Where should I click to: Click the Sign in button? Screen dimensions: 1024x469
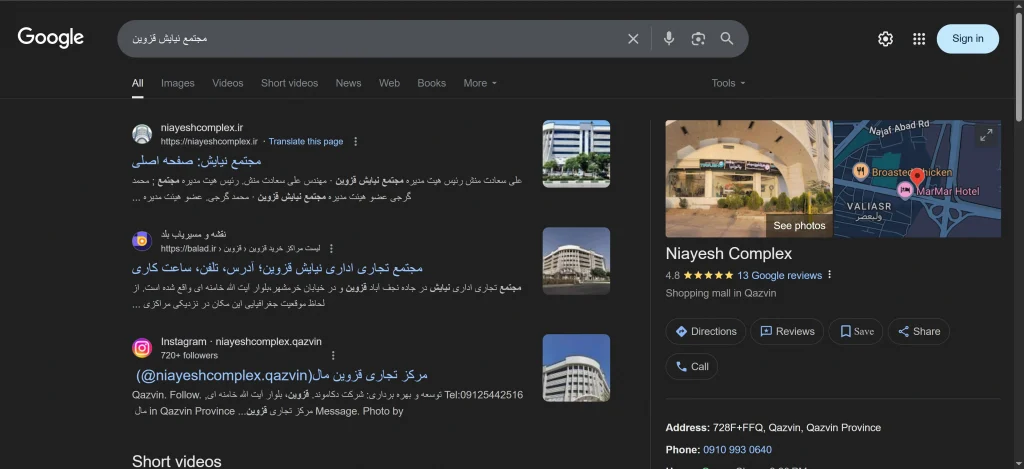(967, 39)
